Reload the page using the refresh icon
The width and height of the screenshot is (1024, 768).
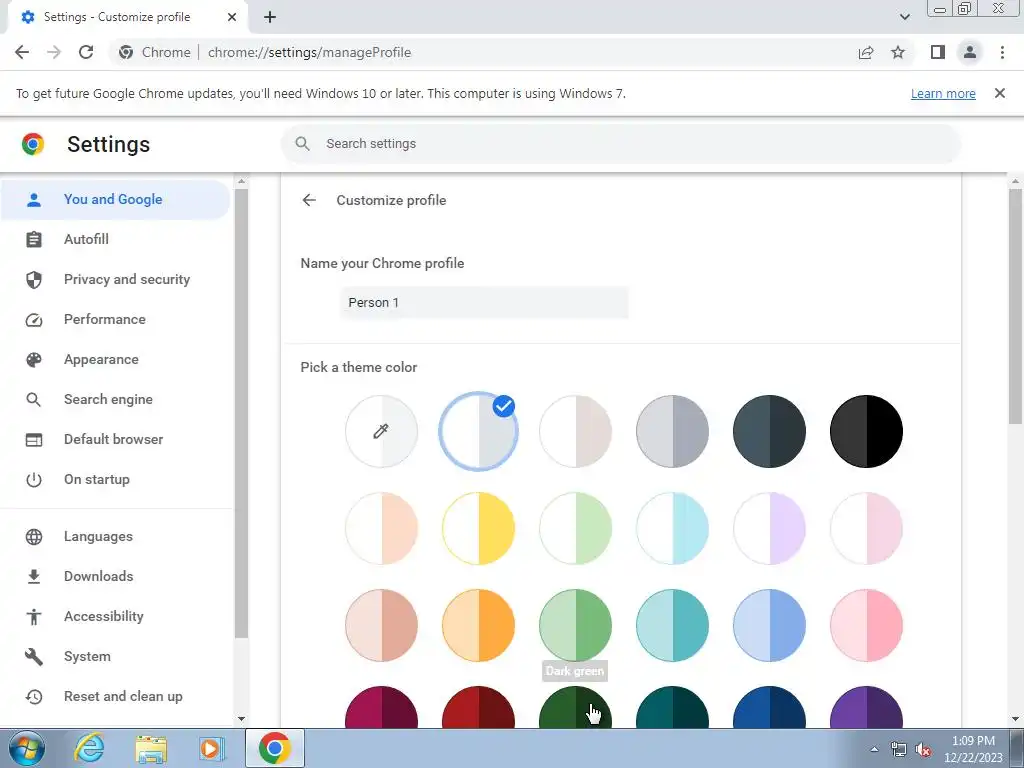(x=86, y=52)
